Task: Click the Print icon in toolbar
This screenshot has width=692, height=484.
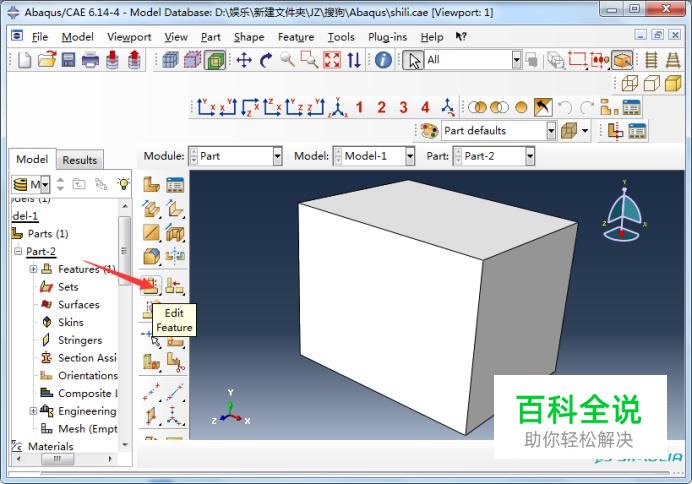Action: (x=90, y=60)
